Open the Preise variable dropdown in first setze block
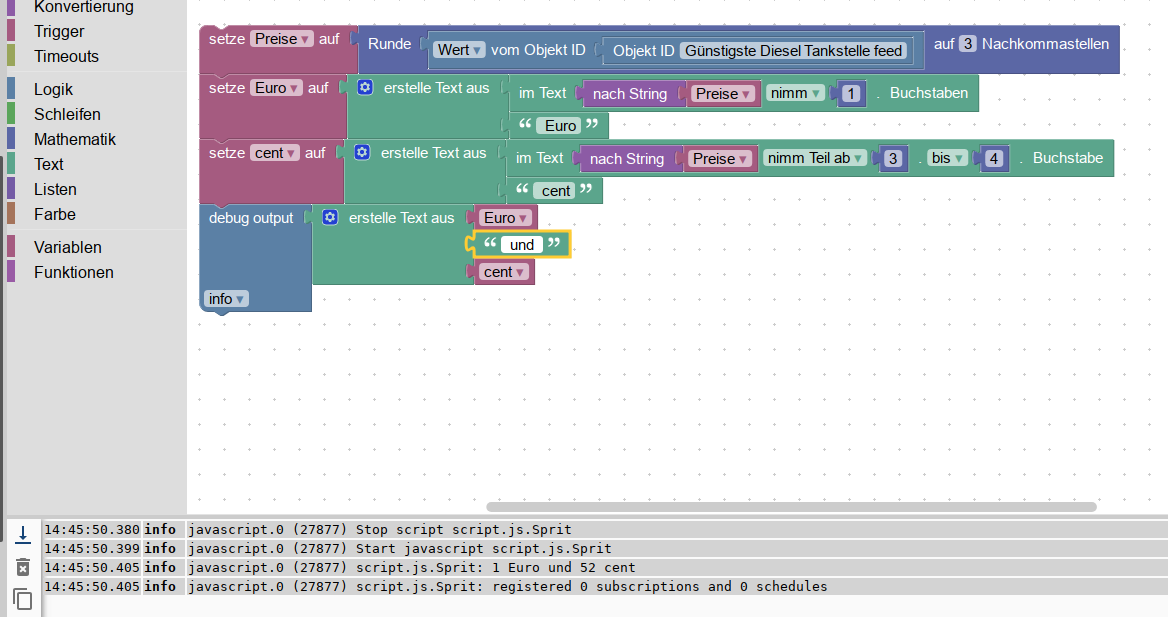 [x=282, y=39]
